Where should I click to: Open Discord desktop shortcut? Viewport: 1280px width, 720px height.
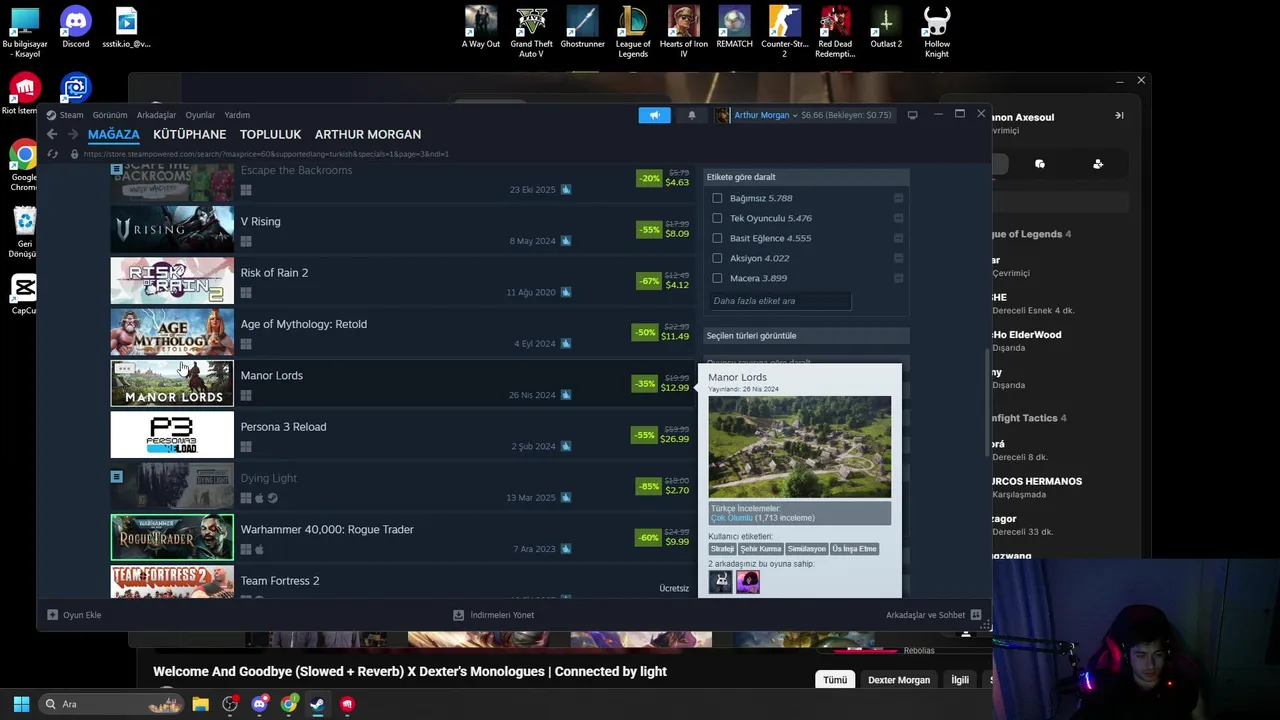click(75, 28)
